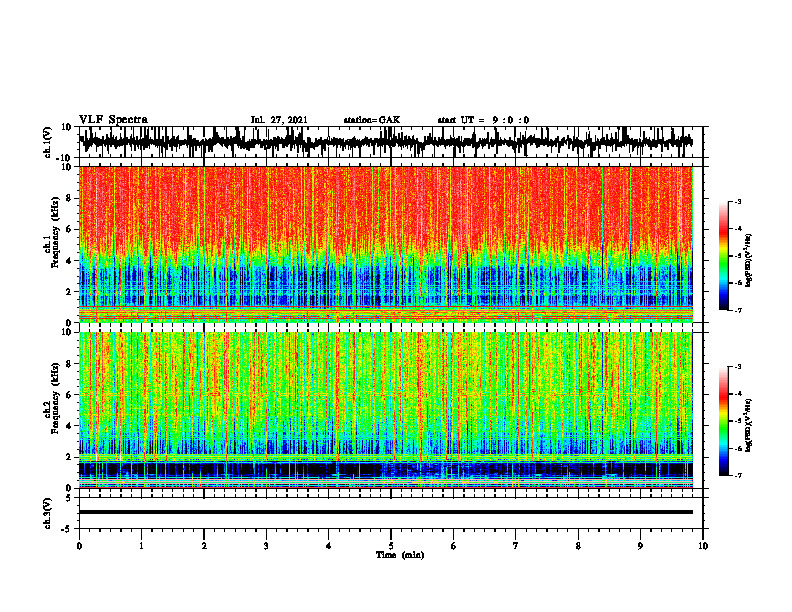The height and width of the screenshot is (612, 792).
Task: Click the ch.2 spectrogram color scale bar
Action: (x=723, y=421)
